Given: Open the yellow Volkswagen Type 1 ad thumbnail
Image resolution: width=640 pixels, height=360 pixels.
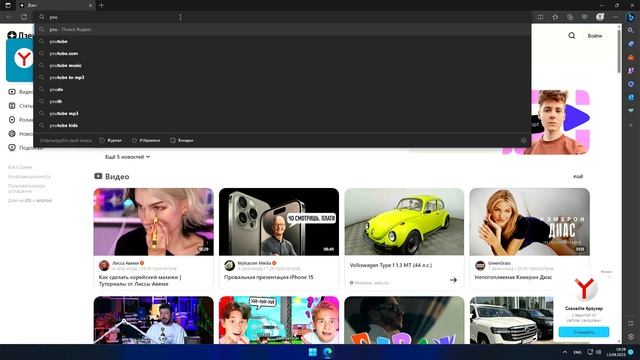Looking at the screenshot, I should click(404, 222).
